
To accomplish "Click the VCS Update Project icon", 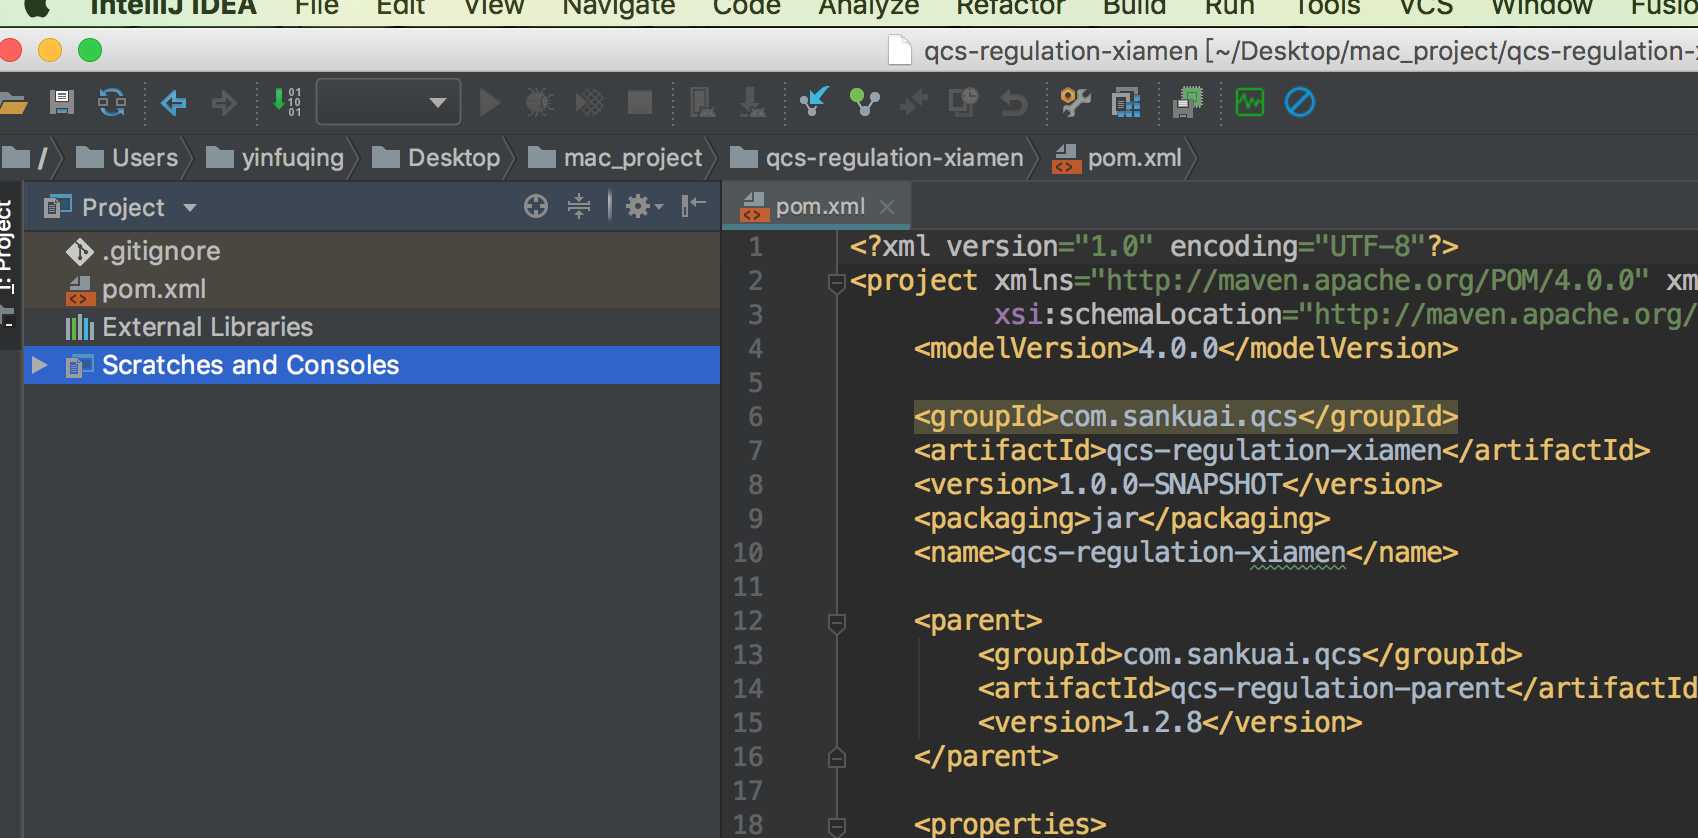I will pos(814,102).
